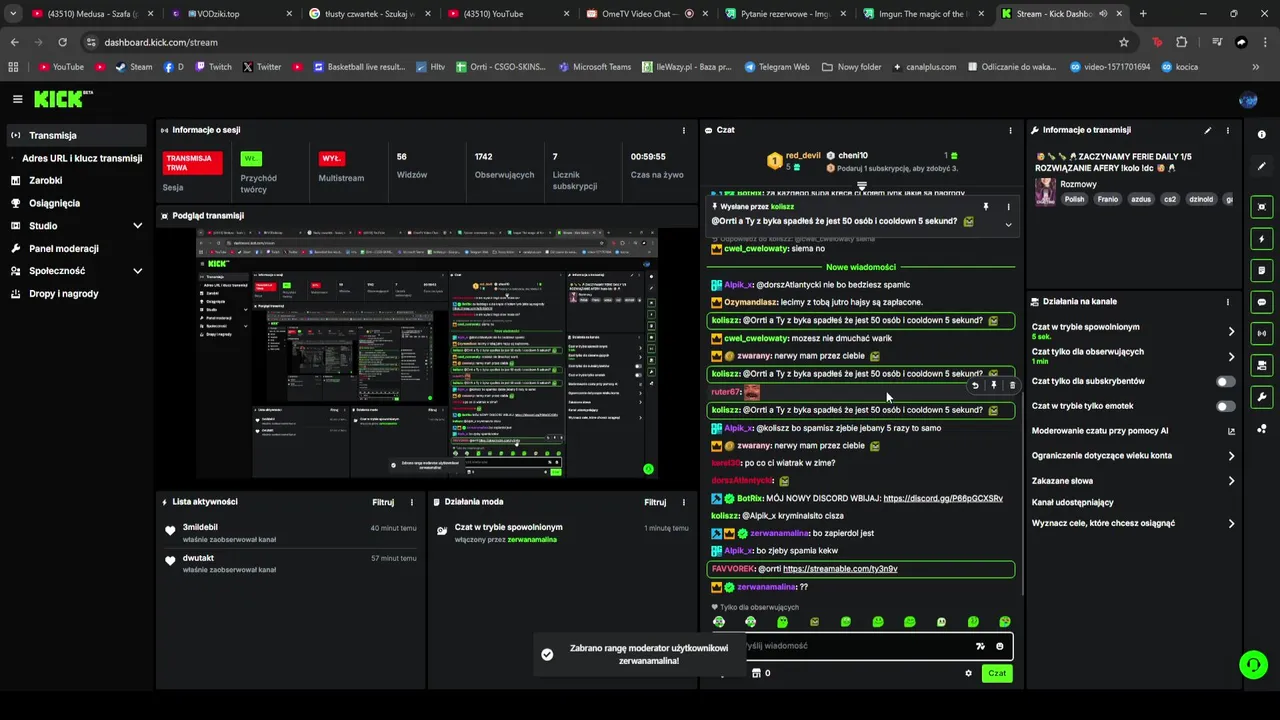The width and height of the screenshot is (1280, 720).
Task: Click the info icon in the right sidebar
Action: point(1262,135)
